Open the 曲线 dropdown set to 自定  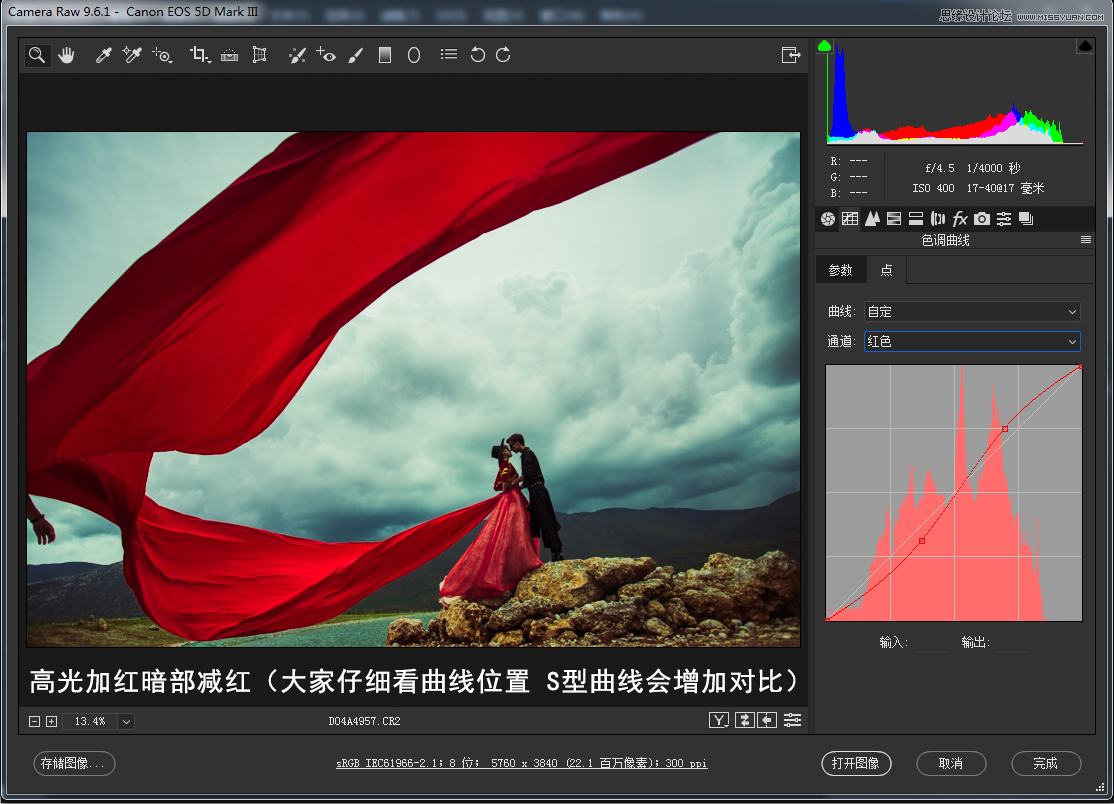pyautogui.click(x=972, y=312)
